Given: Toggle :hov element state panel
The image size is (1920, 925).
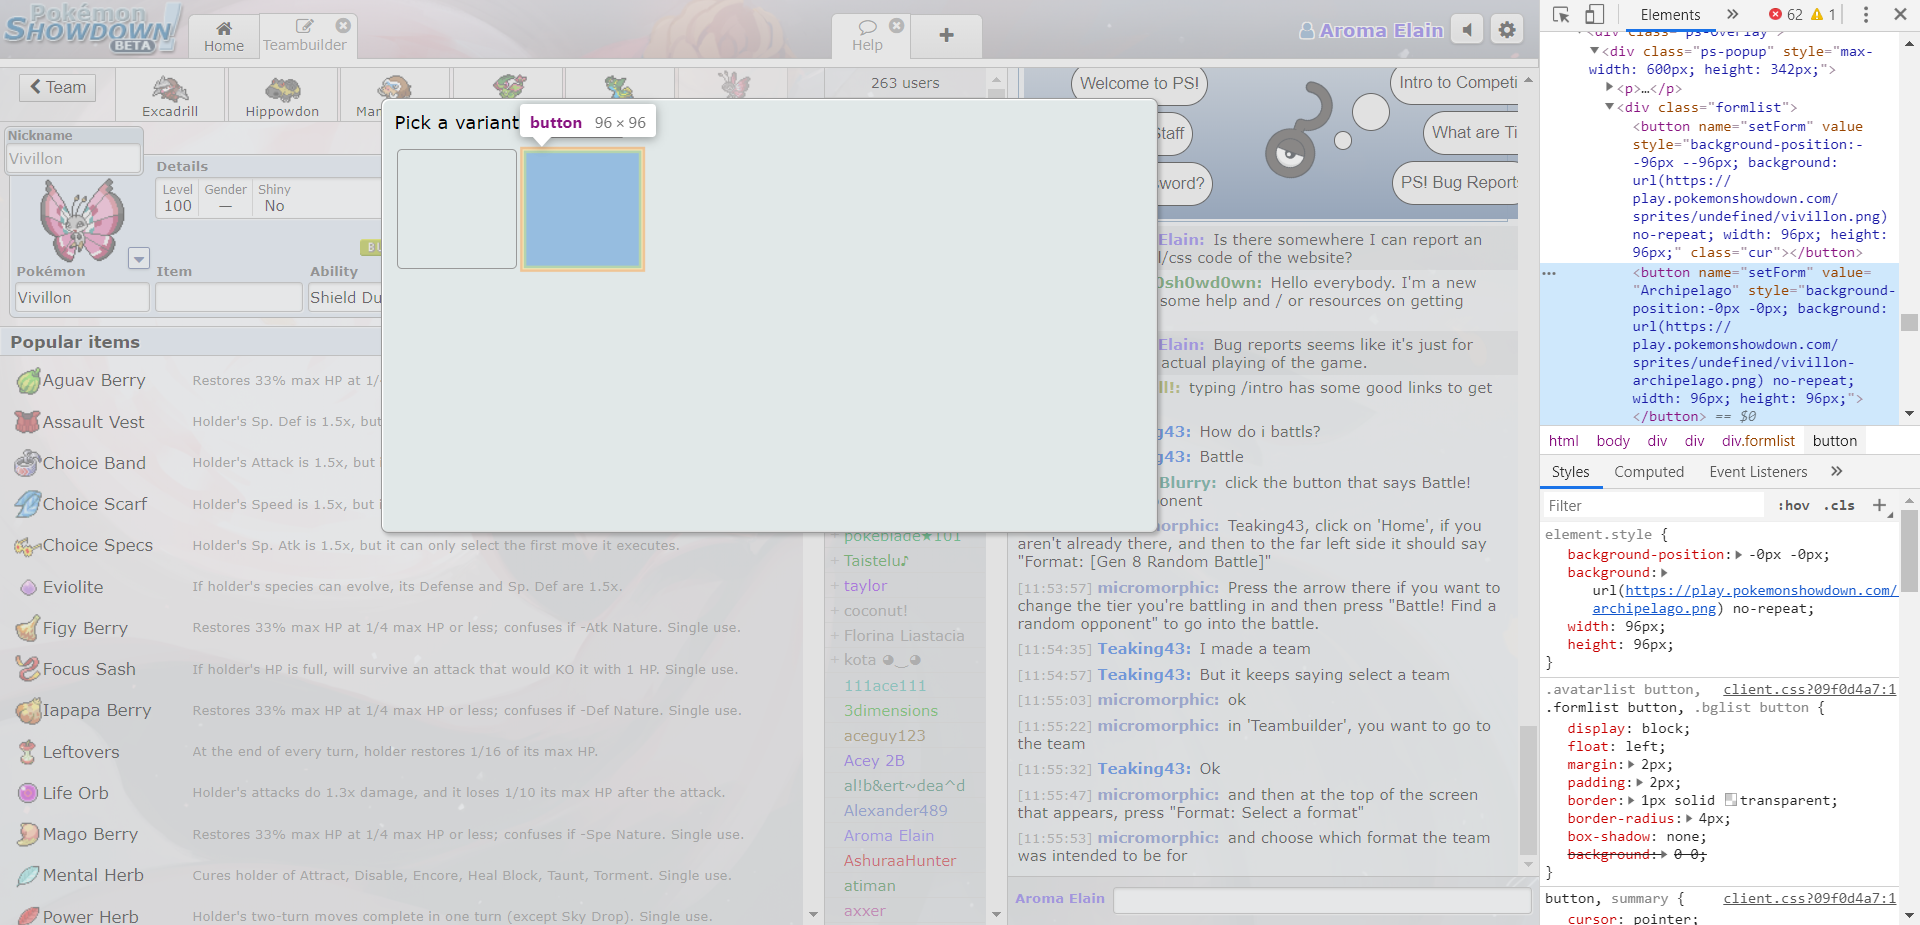Looking at the screenshot, I should (x=1794, y=506).
